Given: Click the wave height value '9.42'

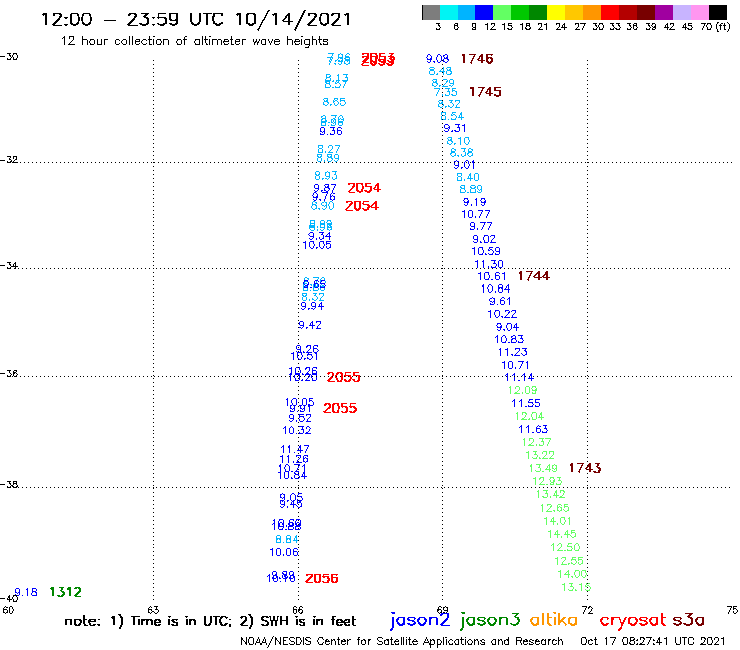Looking at the screenshot, I should click(310, 325).
